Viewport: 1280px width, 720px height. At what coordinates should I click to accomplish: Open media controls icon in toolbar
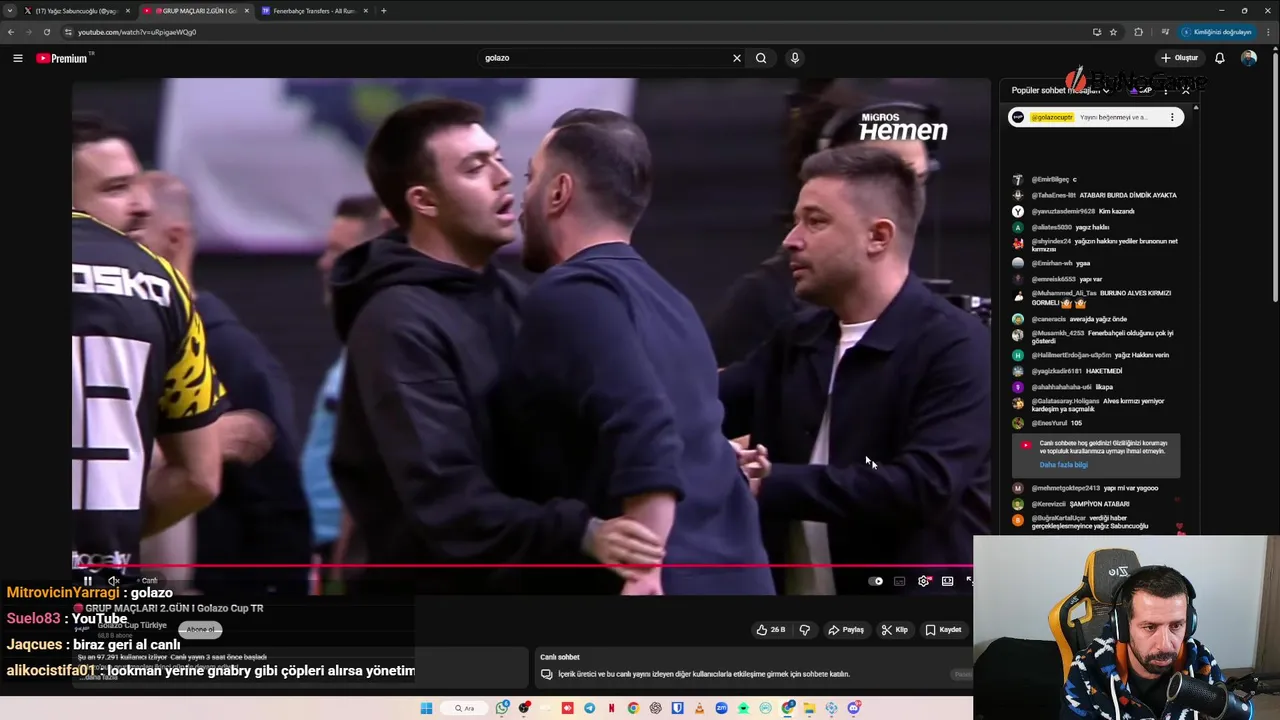(1165, 32)
